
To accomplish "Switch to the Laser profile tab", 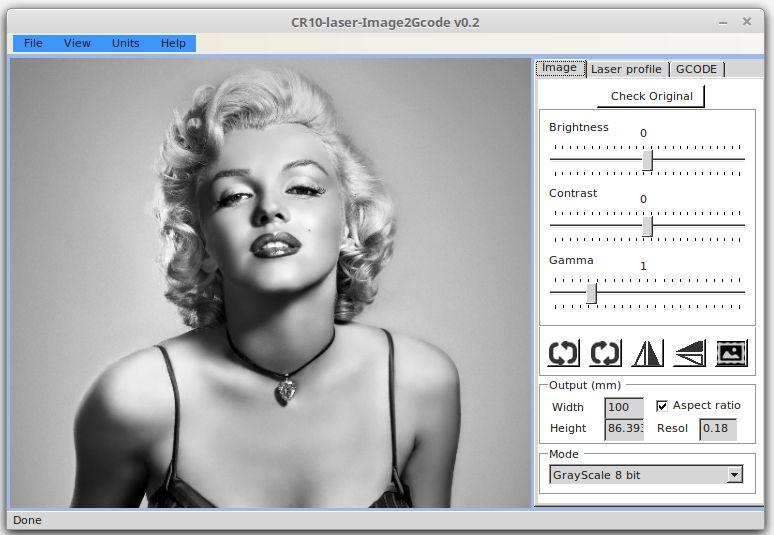I will [x=626, y=69].
